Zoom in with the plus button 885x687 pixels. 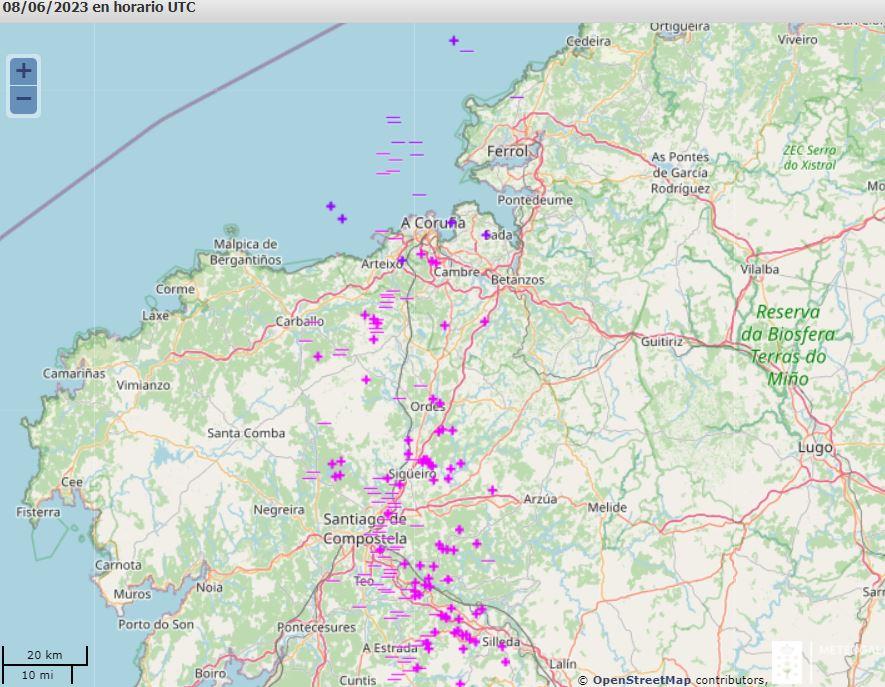point(24,71)
